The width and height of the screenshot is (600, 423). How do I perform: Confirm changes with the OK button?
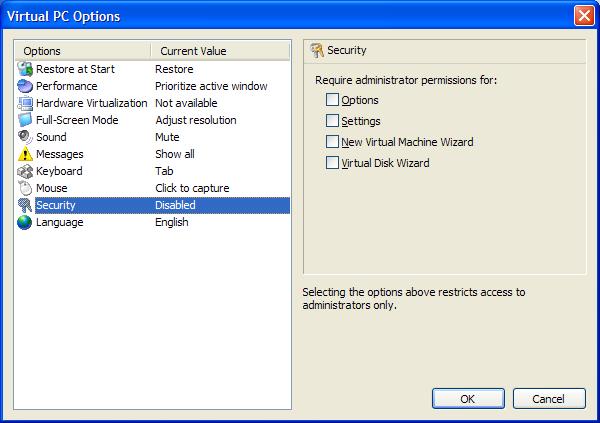coord(468,399)
